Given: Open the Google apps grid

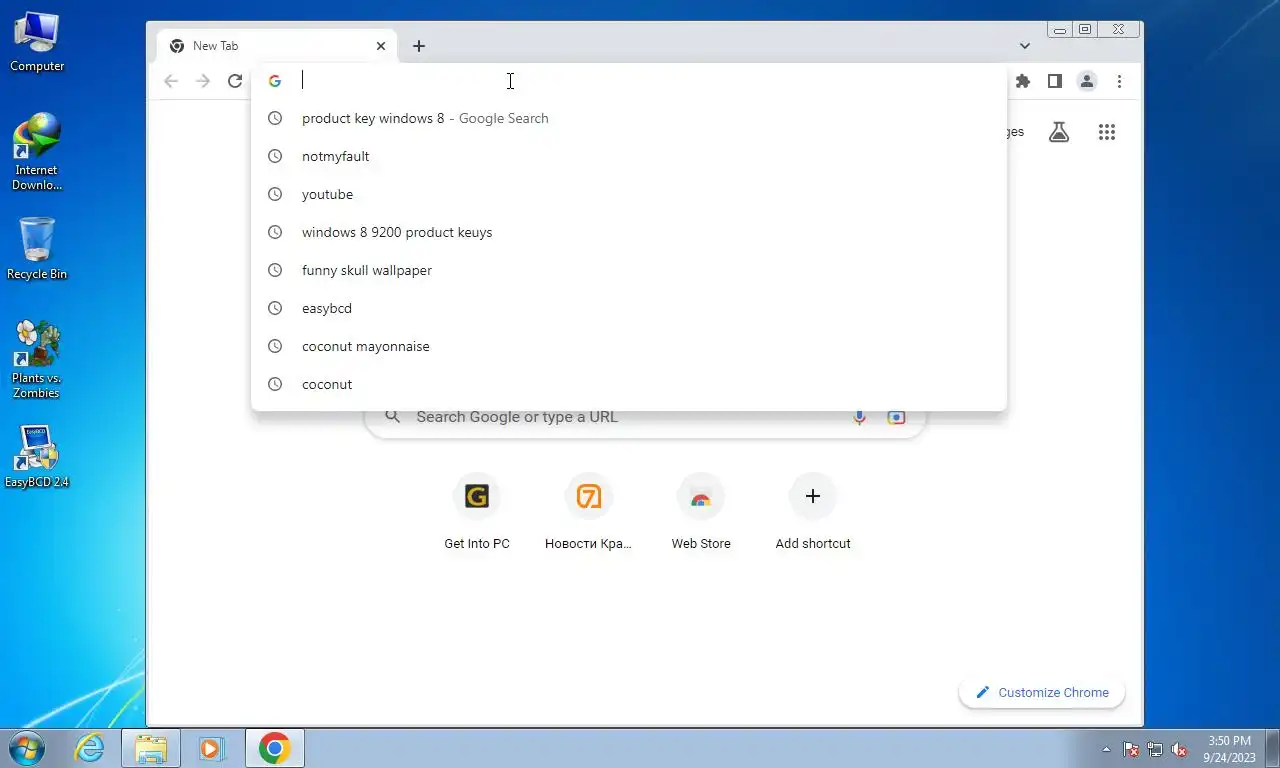Looking at the screenshot, I should 1106,132.
